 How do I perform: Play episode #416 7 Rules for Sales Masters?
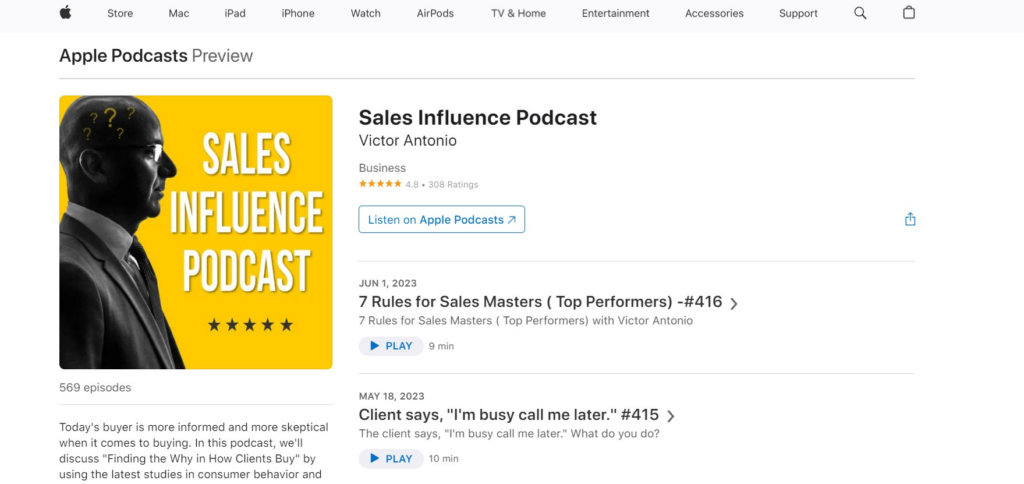(x=391, y=346)
